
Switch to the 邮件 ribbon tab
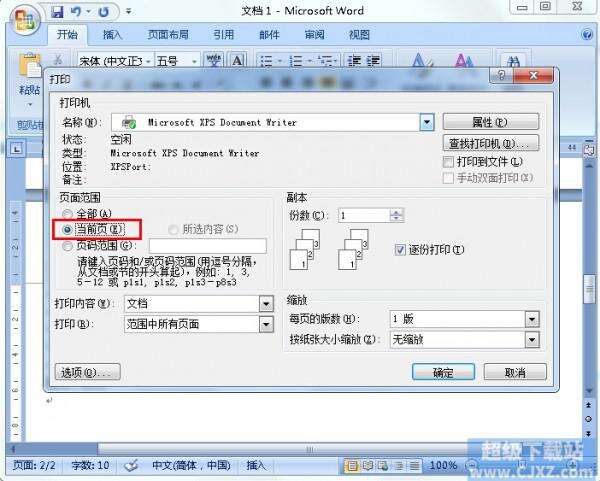(269, 35)
